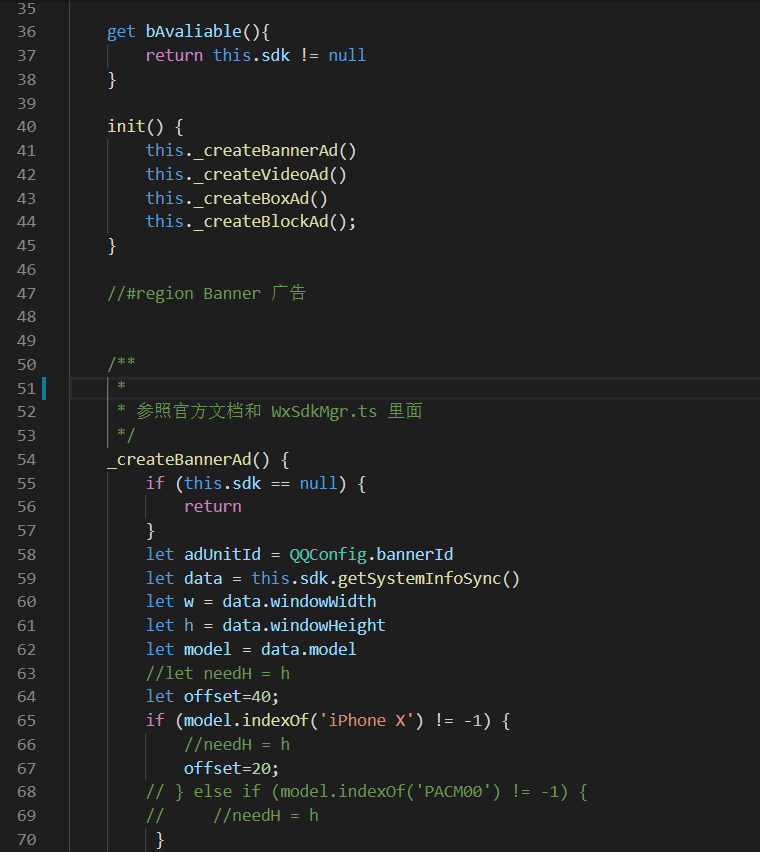Click the windowHeight property

pos(328,626)
